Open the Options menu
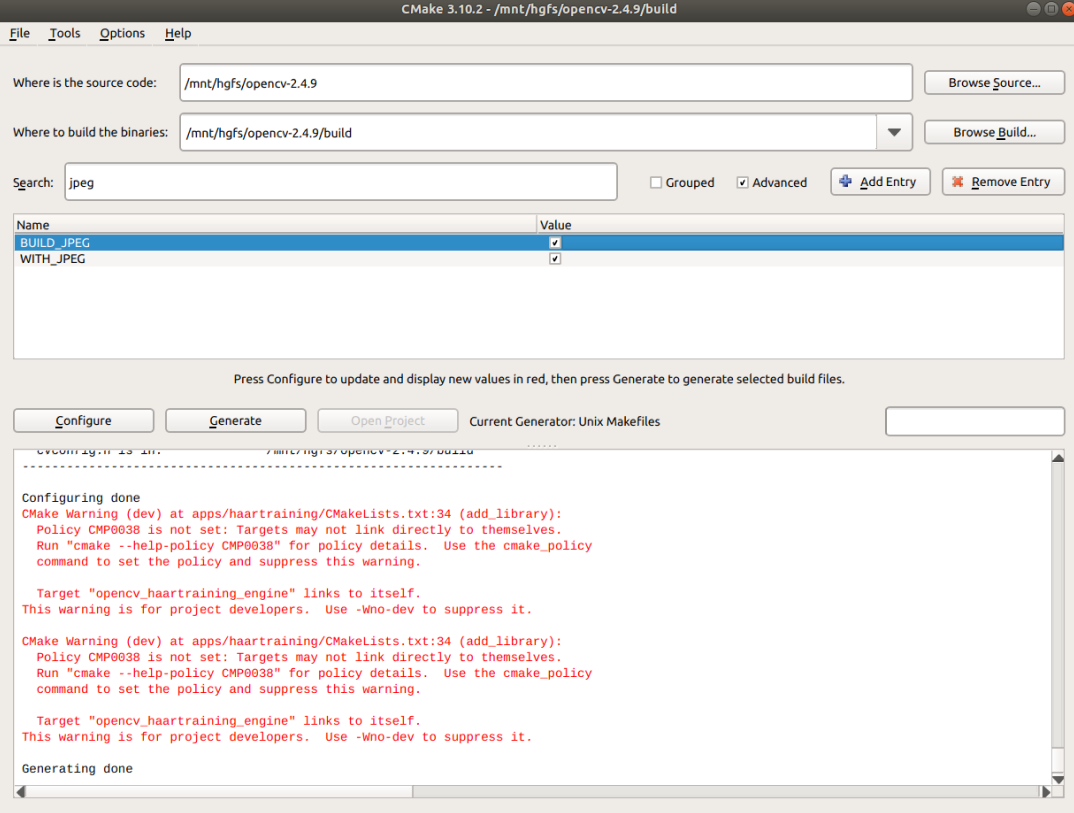The image size is (1074, 813). 122,33
